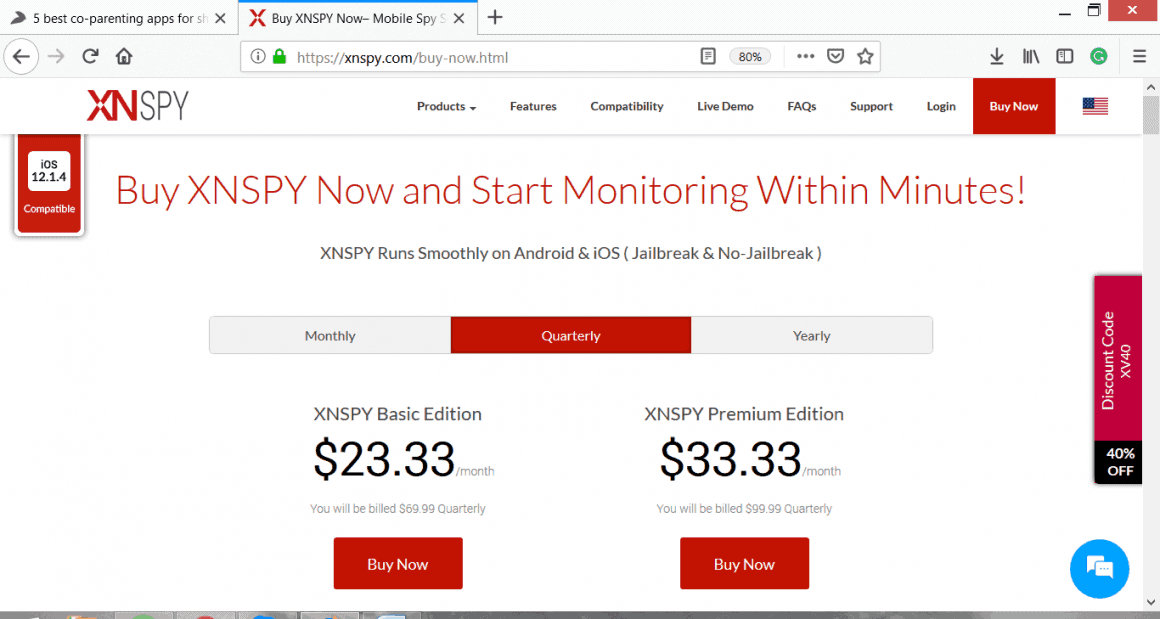Click the green secure connection padlock
Screen dimensions: 1160x619
279,56
